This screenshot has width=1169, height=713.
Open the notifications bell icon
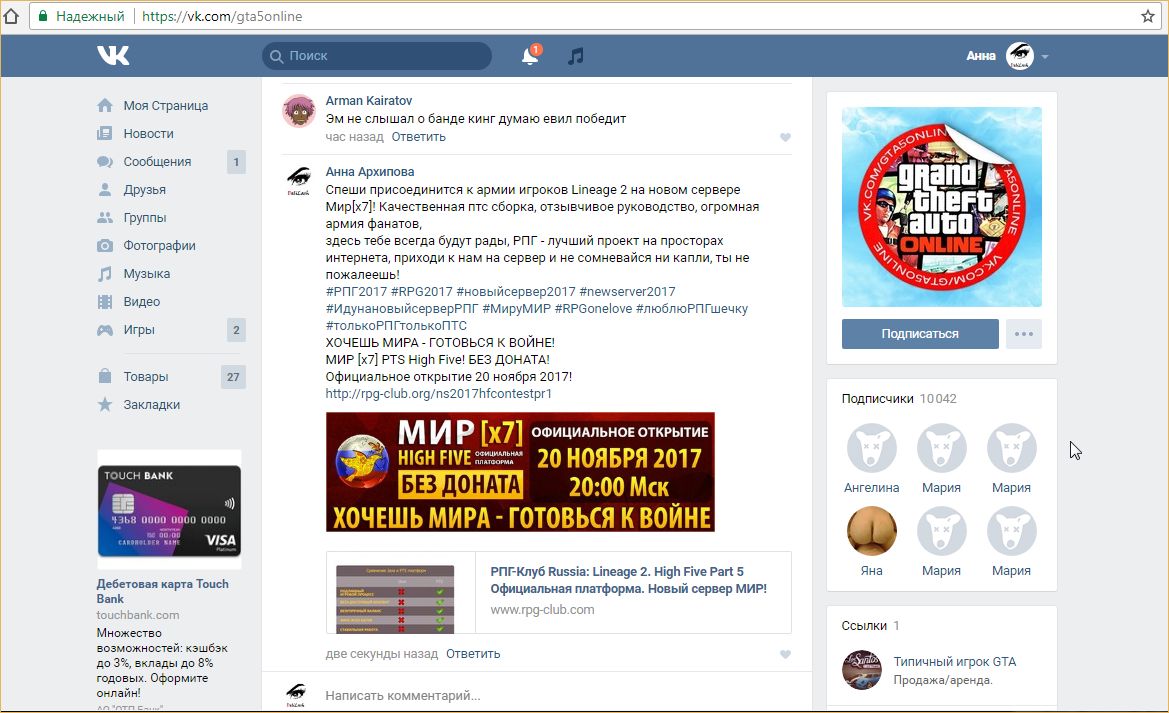click(530, 55)
